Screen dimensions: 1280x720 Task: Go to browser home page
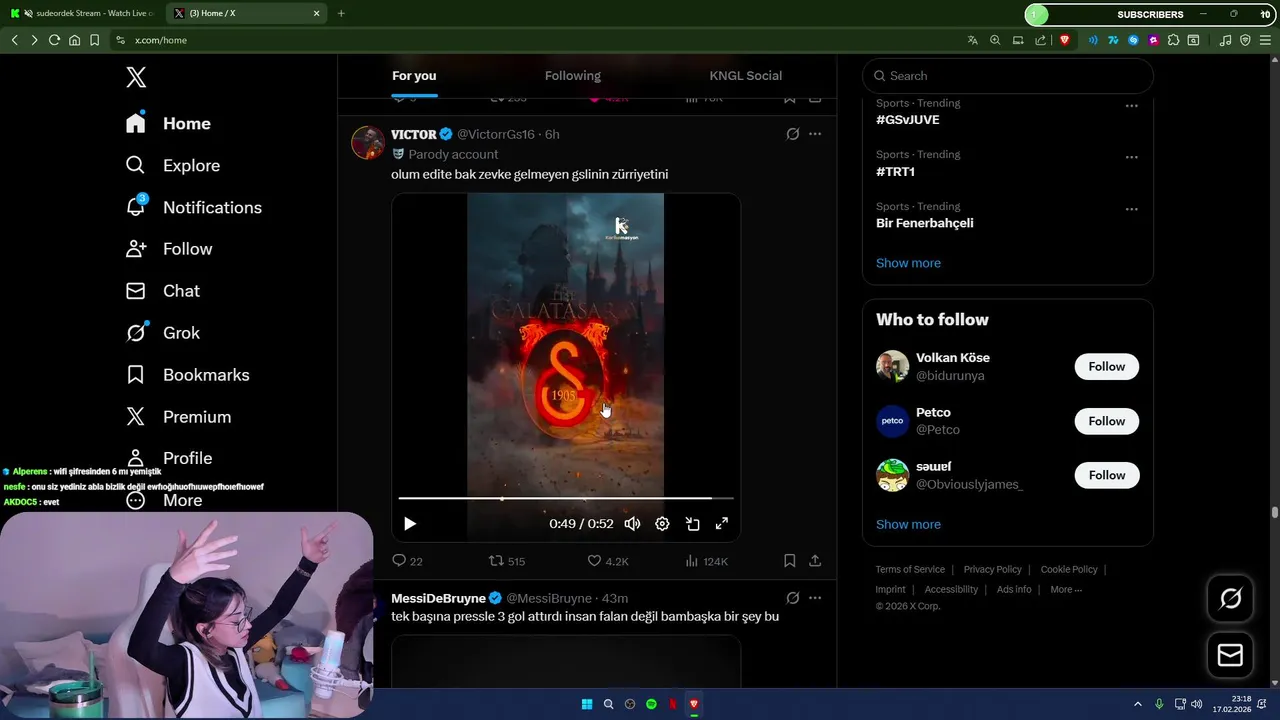coord(74,40)
